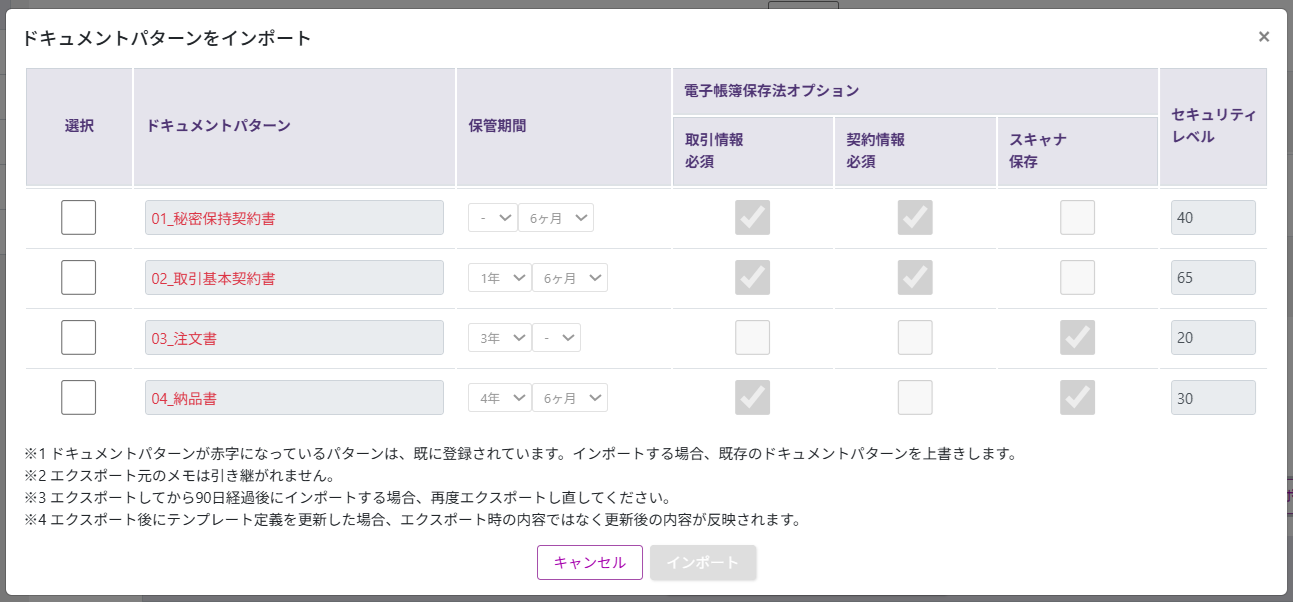Toggle 契約情報必須 checkbox for 02_取引基本契約書
The image size is (1293, 602).
tap(915, 278)
